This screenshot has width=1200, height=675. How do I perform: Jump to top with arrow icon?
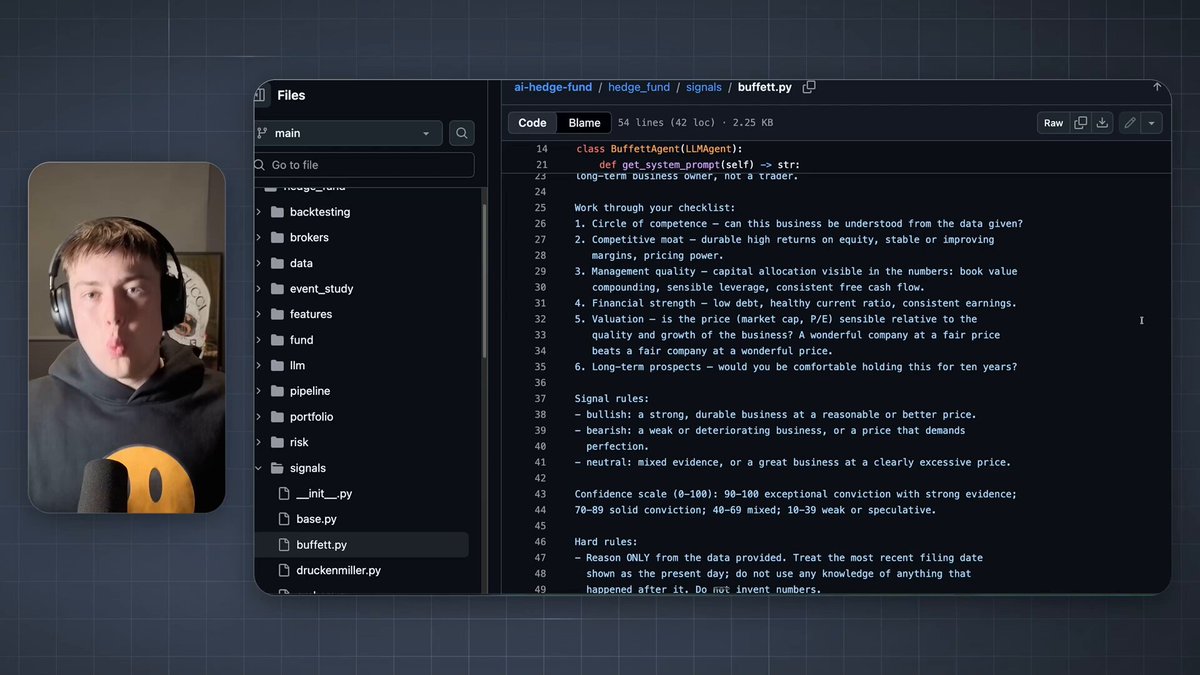coord(1157,87)
